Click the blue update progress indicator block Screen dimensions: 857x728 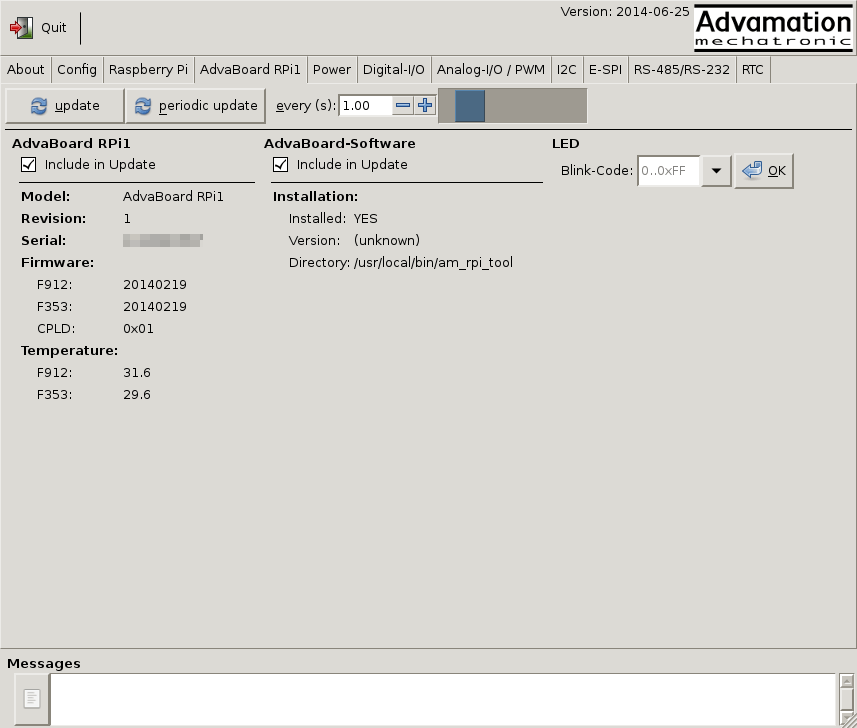point(470,106)
